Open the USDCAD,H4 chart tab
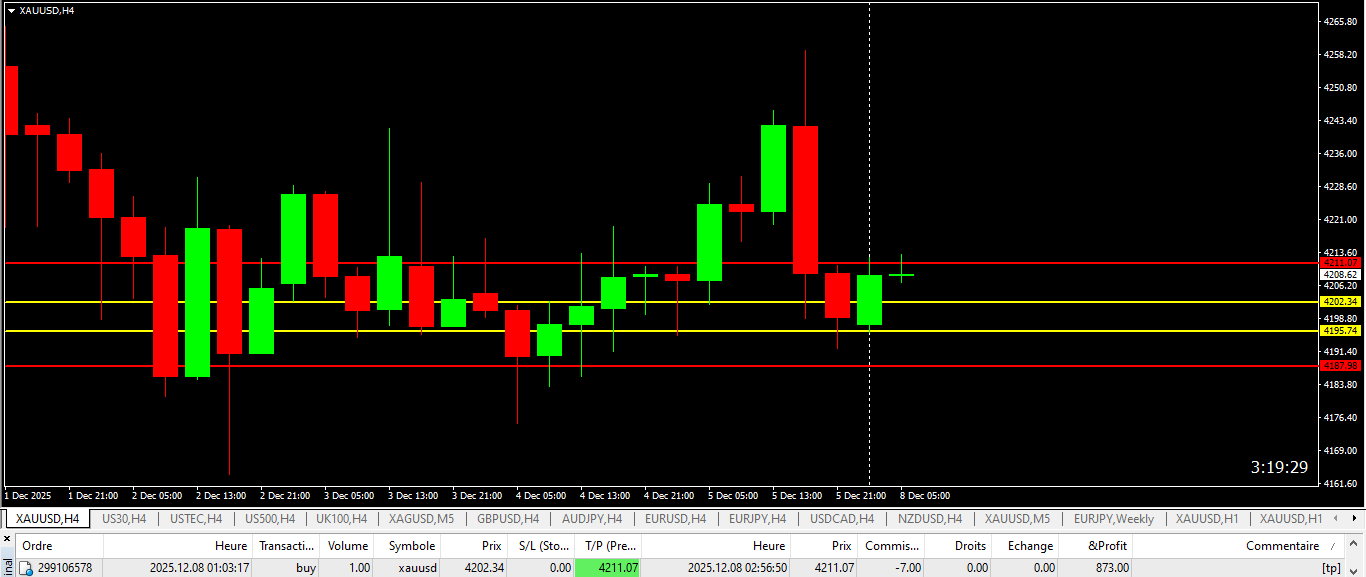 click(842, 519)
